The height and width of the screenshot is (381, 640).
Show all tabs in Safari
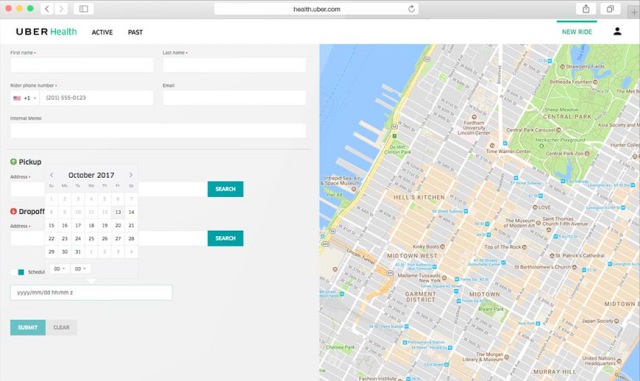(x=610, y=9)
